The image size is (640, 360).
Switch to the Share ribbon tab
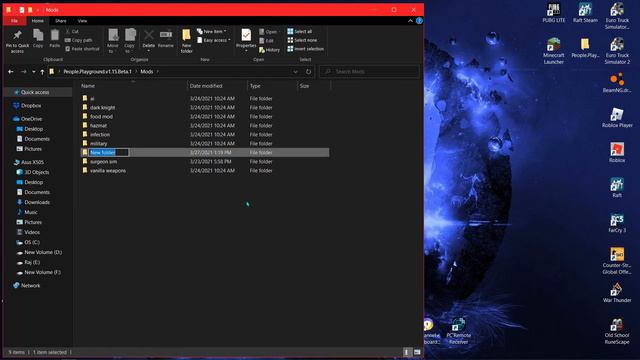pos(61,21)
